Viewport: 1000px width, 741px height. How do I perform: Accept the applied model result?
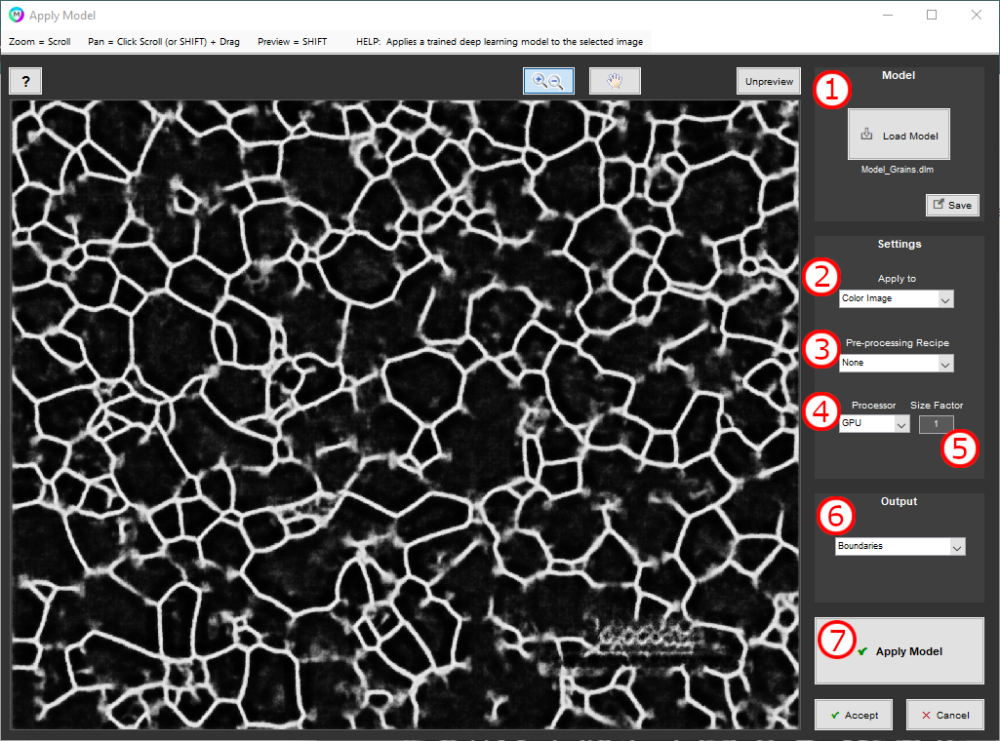854,715
